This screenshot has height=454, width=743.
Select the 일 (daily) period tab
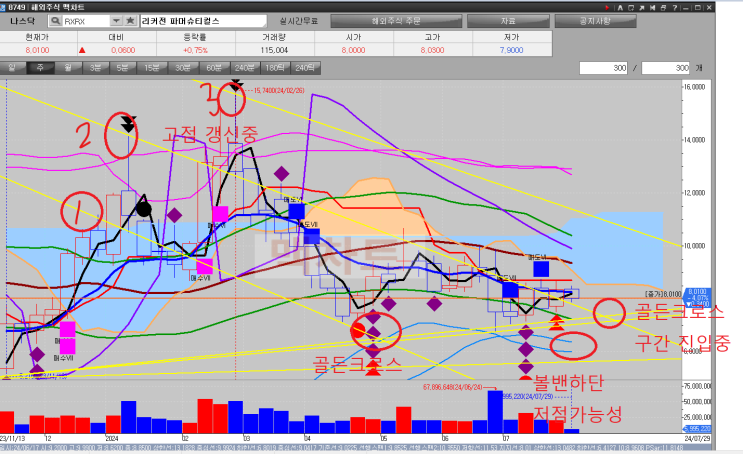click(x=12, y=68)
